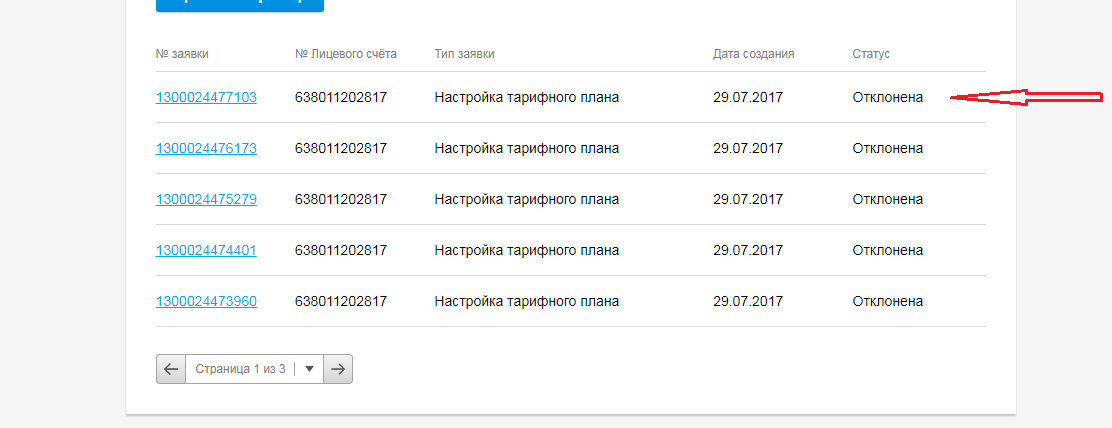Open the page selector dropdown arrow
Viewport: 1112px width, 428px height.
(x=310, y=369)
